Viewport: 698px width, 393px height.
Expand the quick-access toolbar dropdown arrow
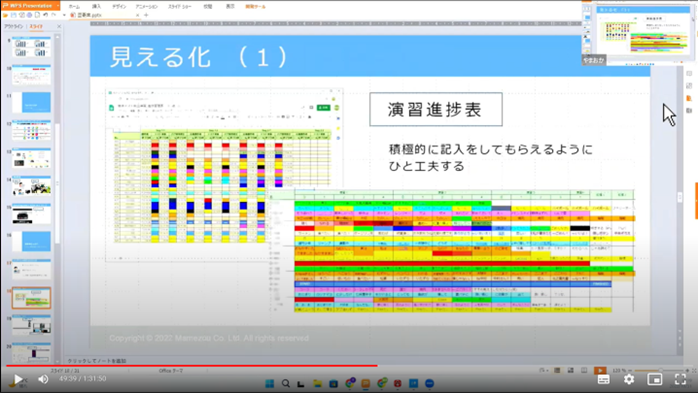coord(64,15)
